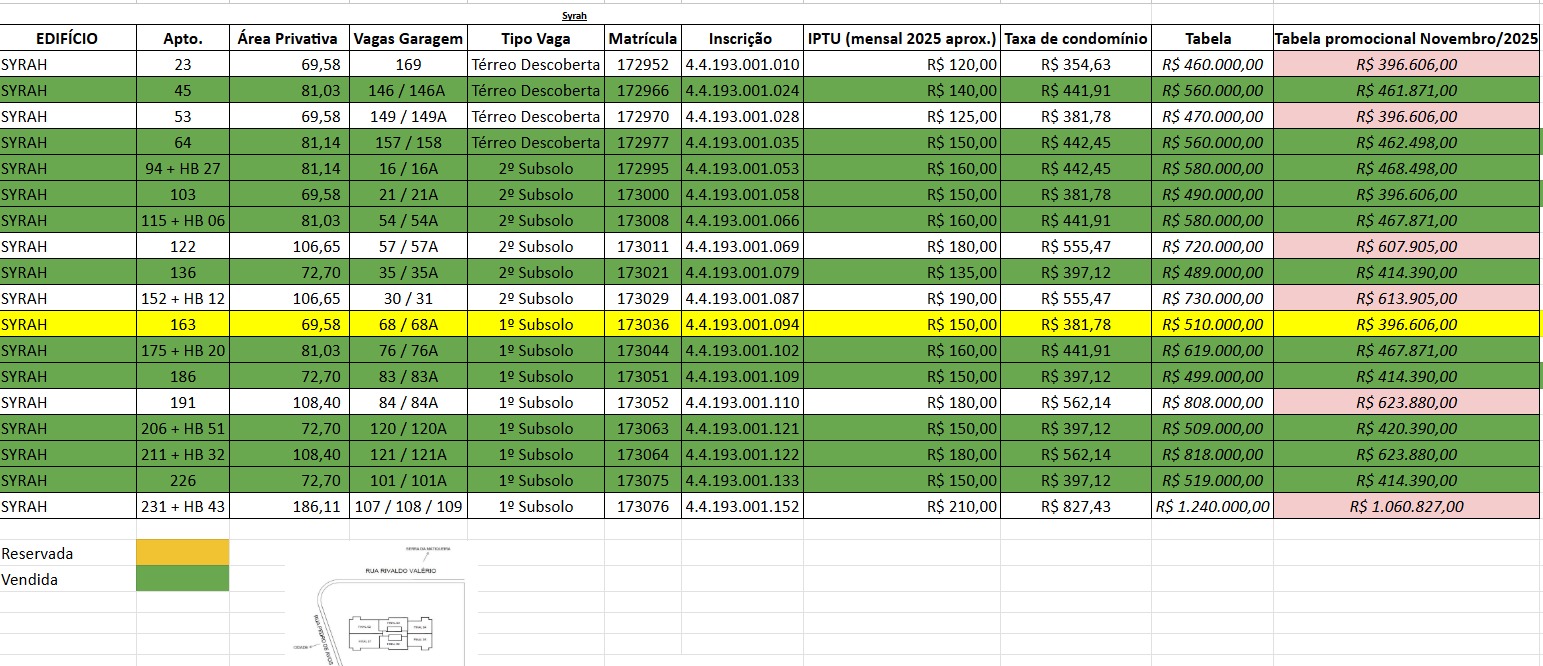This screenshot has width=1543, height=666.
Task: Select the "EDIFÍCIO" column header cell
Action: (67, 39)
